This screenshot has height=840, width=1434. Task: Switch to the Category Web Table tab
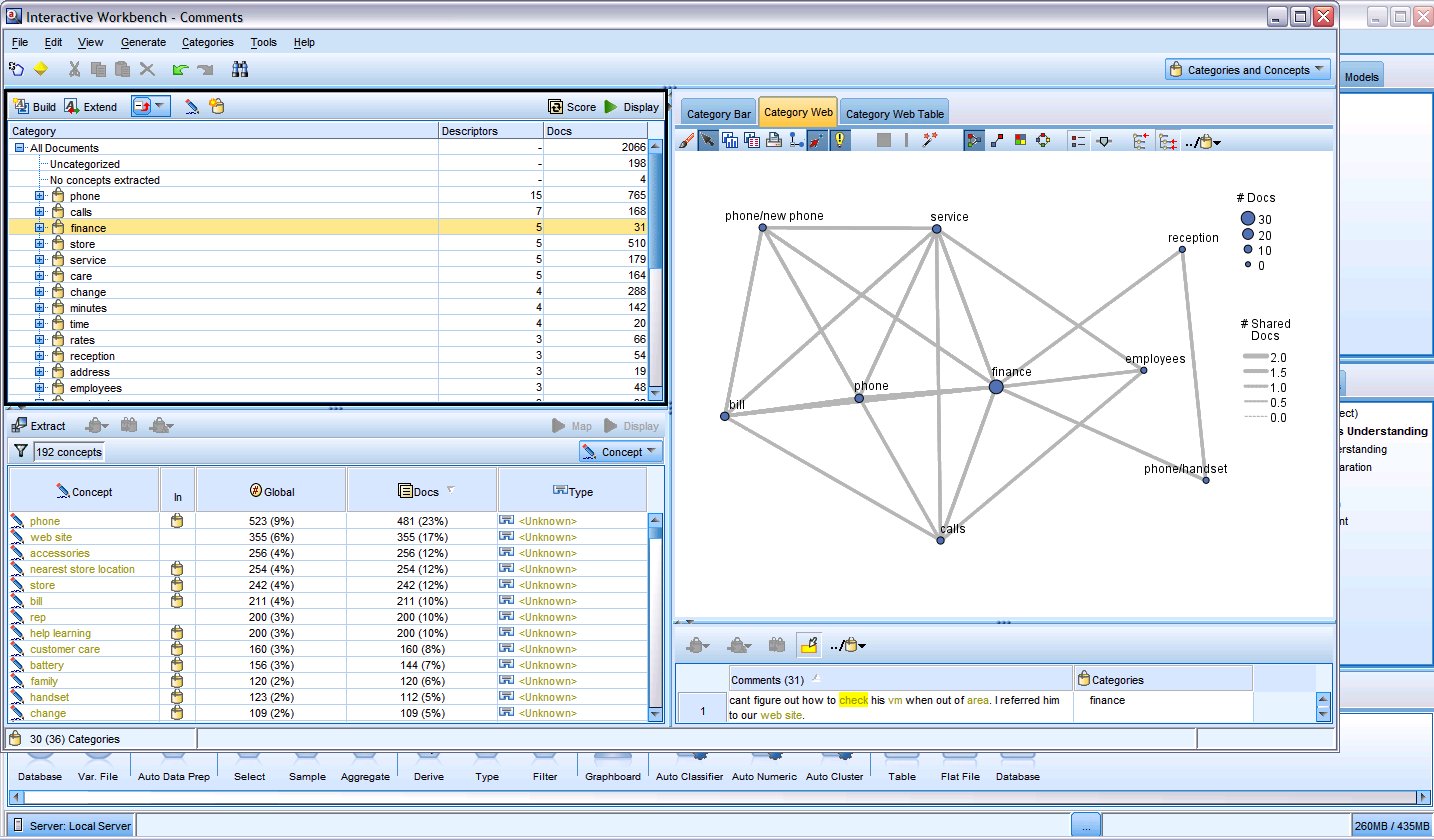pyautogui.click(x=894, y=114)
